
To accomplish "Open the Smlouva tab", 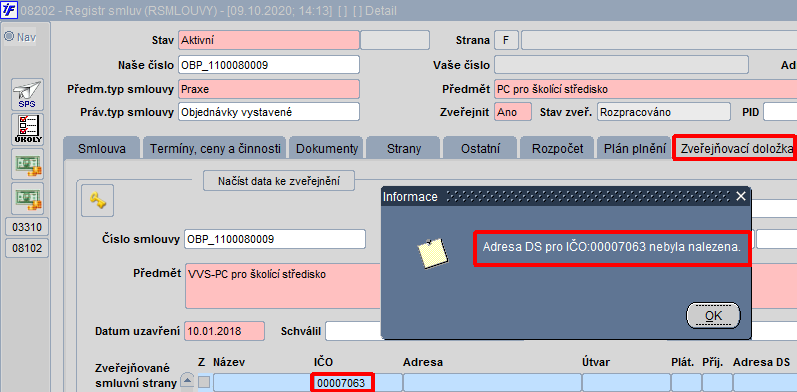I will (x=102, y=149).
